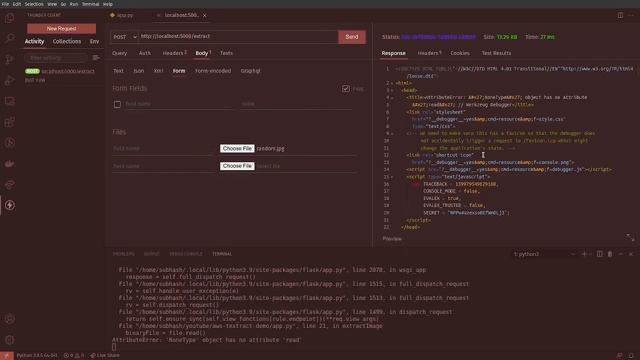Enable the empty form field row checkbox
Viewport: 640px width, 360px height.
coord(117,104)
